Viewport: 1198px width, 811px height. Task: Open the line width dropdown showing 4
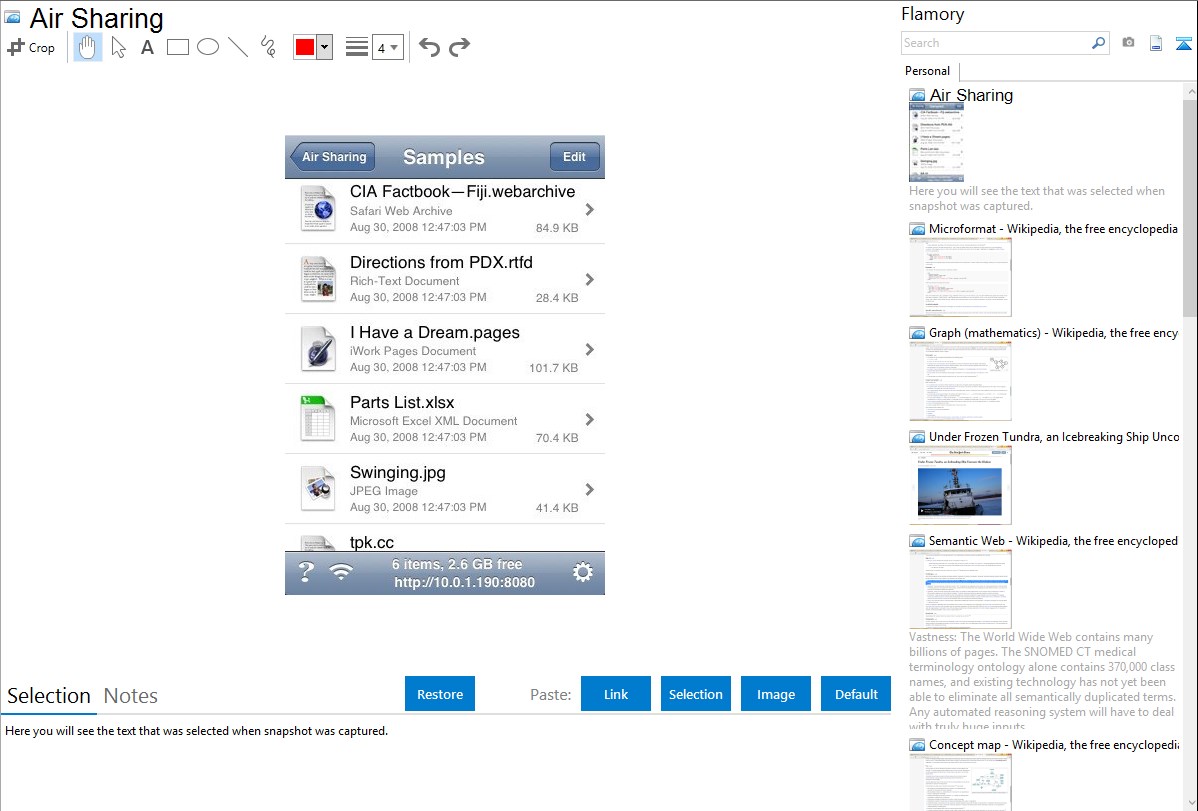pyautogui.click(x=388, y=47)
